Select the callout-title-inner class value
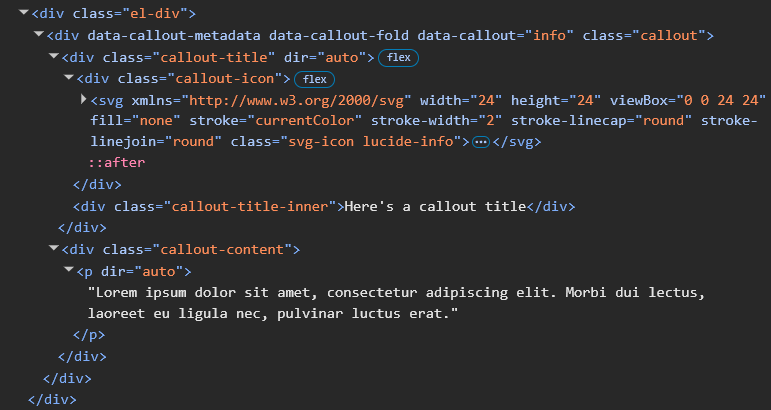Screen dimensions: 771x410 click(250, 207)
